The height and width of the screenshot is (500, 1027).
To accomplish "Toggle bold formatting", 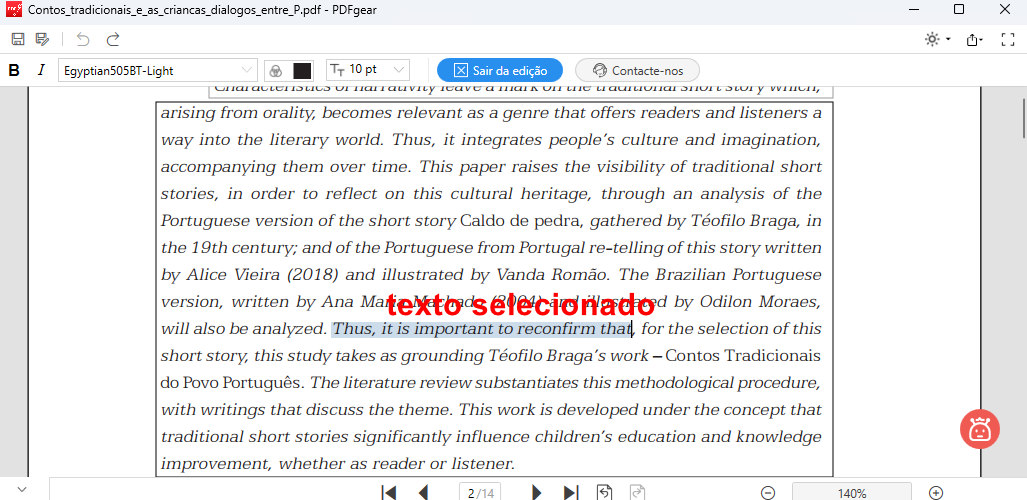I will (14, 70).
